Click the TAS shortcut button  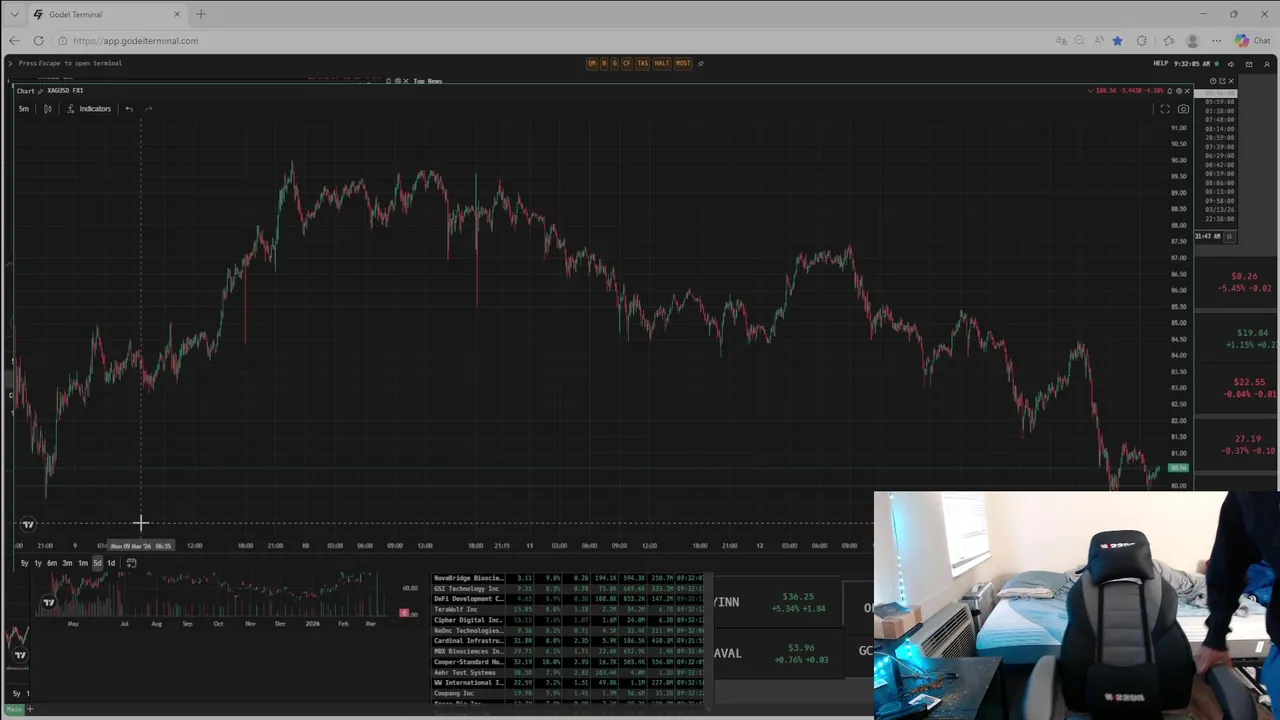[x=642, y=63]
